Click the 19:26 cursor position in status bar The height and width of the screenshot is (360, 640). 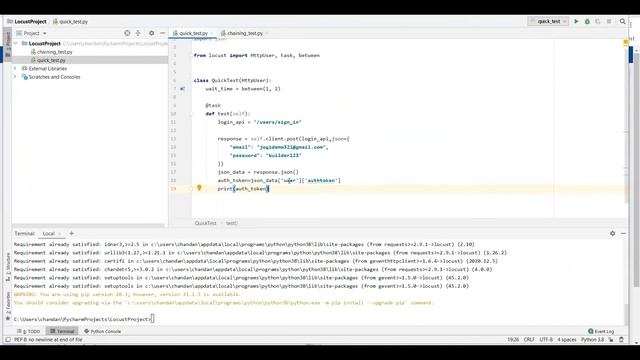(513, 340)
